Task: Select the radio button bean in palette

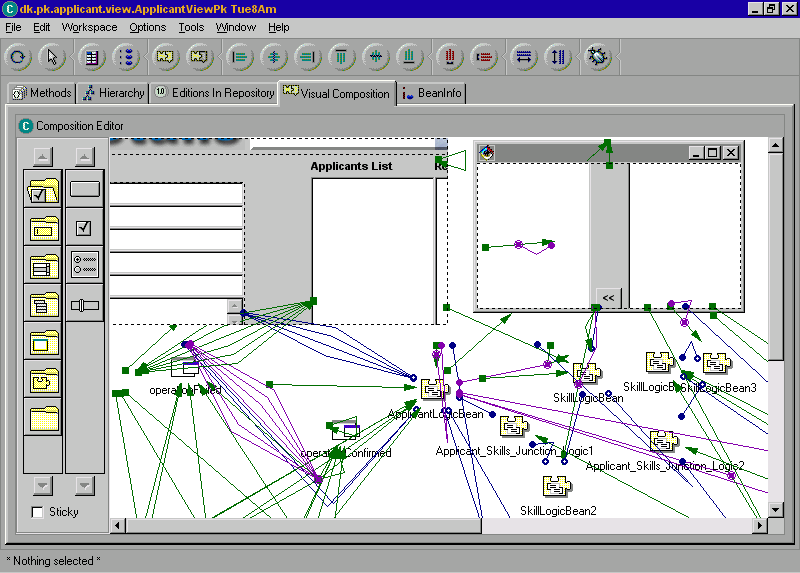Action: (85, 265)
